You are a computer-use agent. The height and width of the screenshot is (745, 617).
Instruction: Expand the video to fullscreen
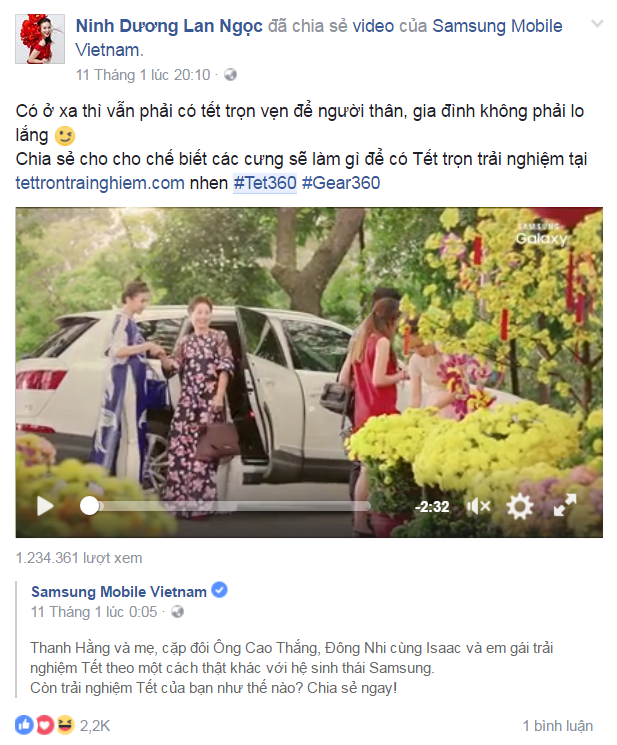click(x=565, y=505)
